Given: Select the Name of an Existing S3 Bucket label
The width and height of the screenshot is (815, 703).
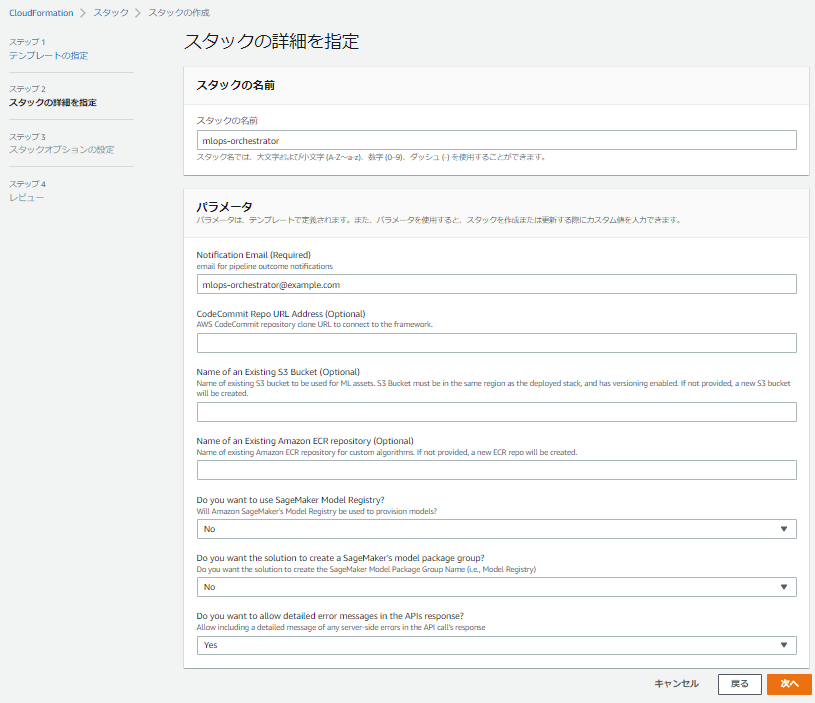Looking at the screenshot, I should click(278, 372).
